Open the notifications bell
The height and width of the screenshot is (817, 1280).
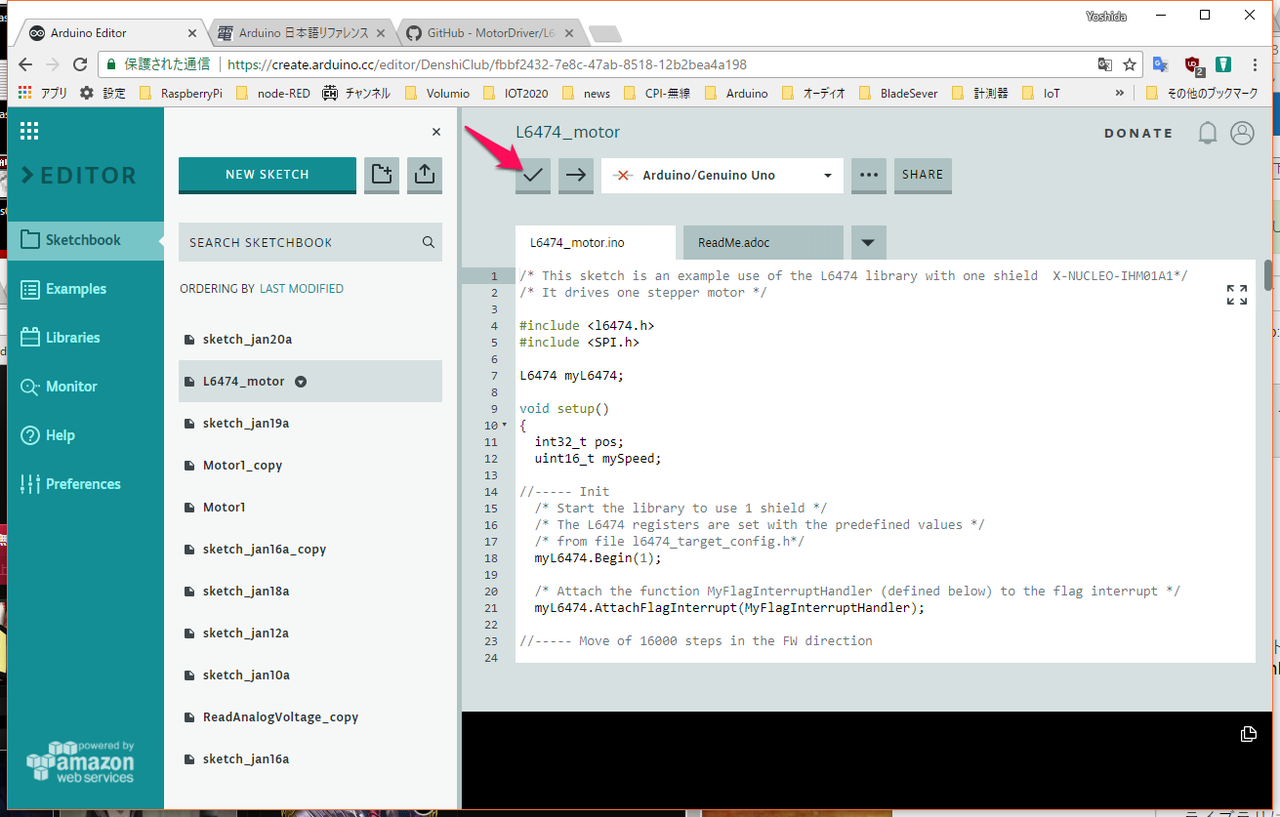point(1208,133)
